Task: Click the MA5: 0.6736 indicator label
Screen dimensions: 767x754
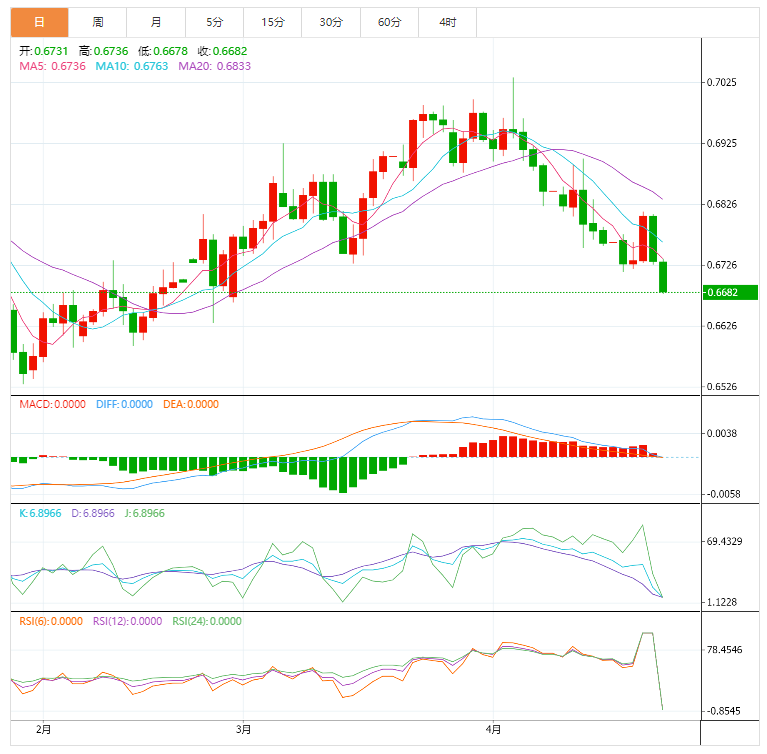Action: pyautogui.click(x=52, y=66)
